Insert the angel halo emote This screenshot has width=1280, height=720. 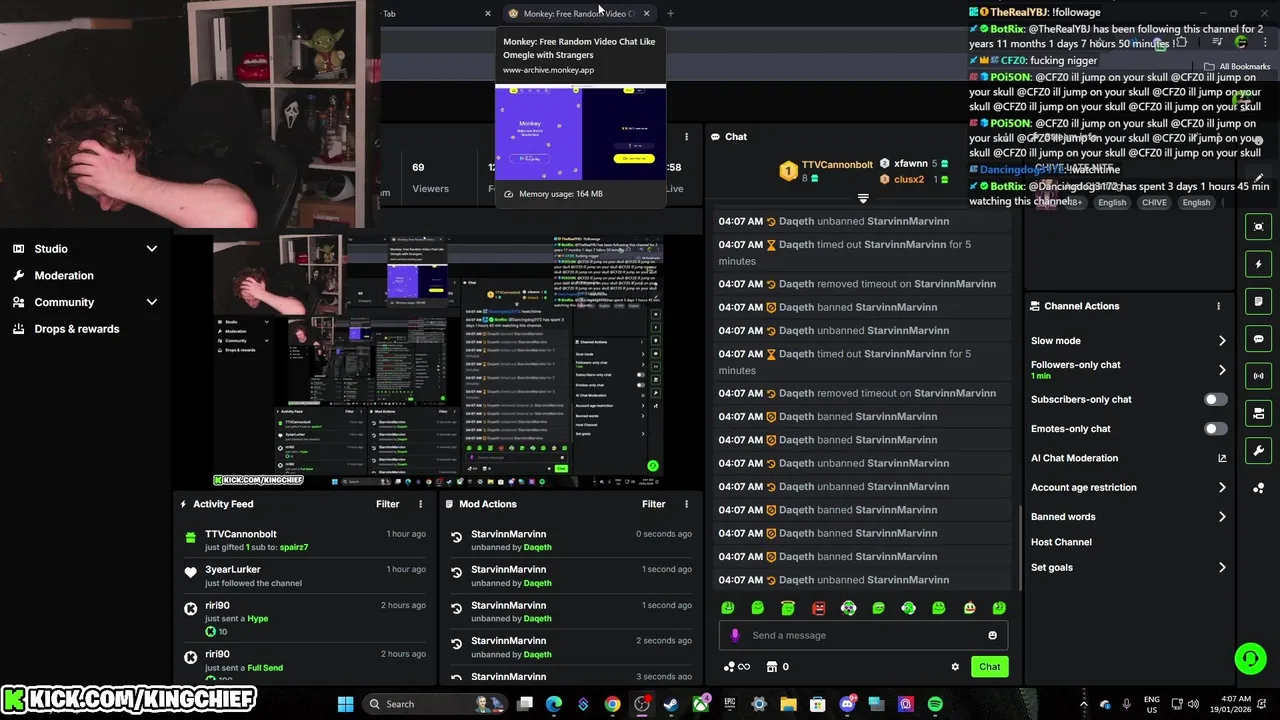(788, 608)
